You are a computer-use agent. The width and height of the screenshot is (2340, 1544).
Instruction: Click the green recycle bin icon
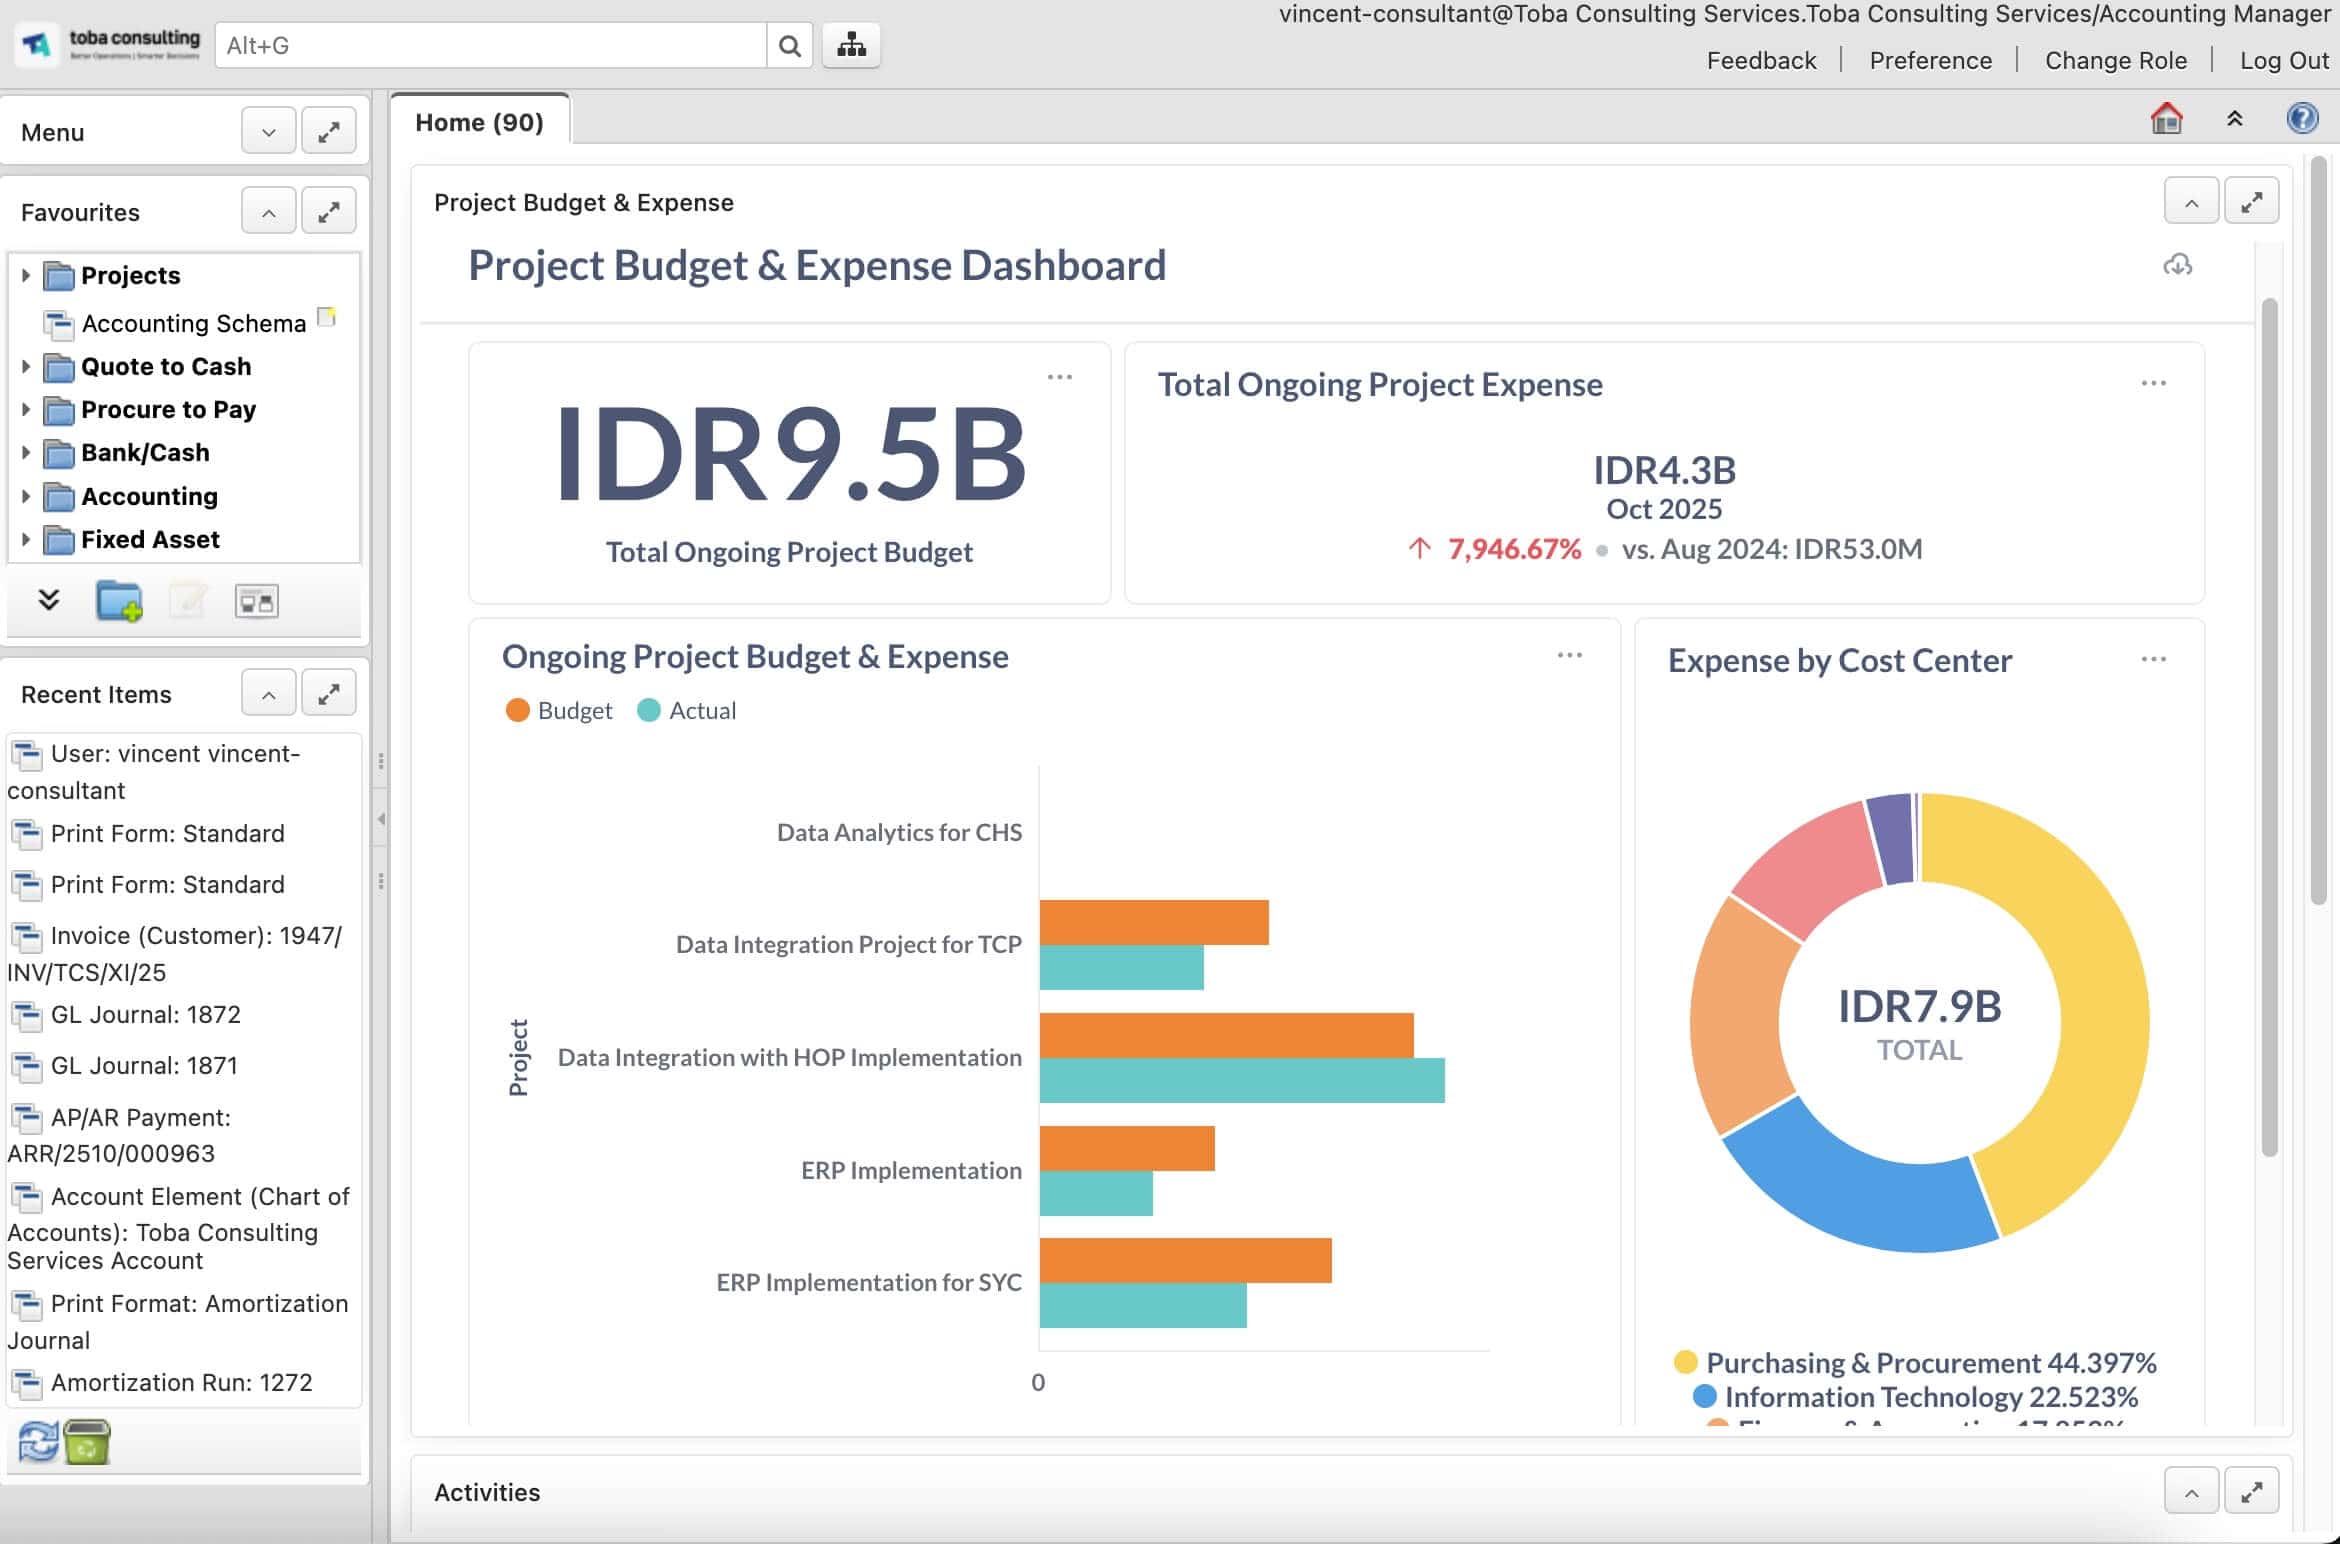point(87,1442)
